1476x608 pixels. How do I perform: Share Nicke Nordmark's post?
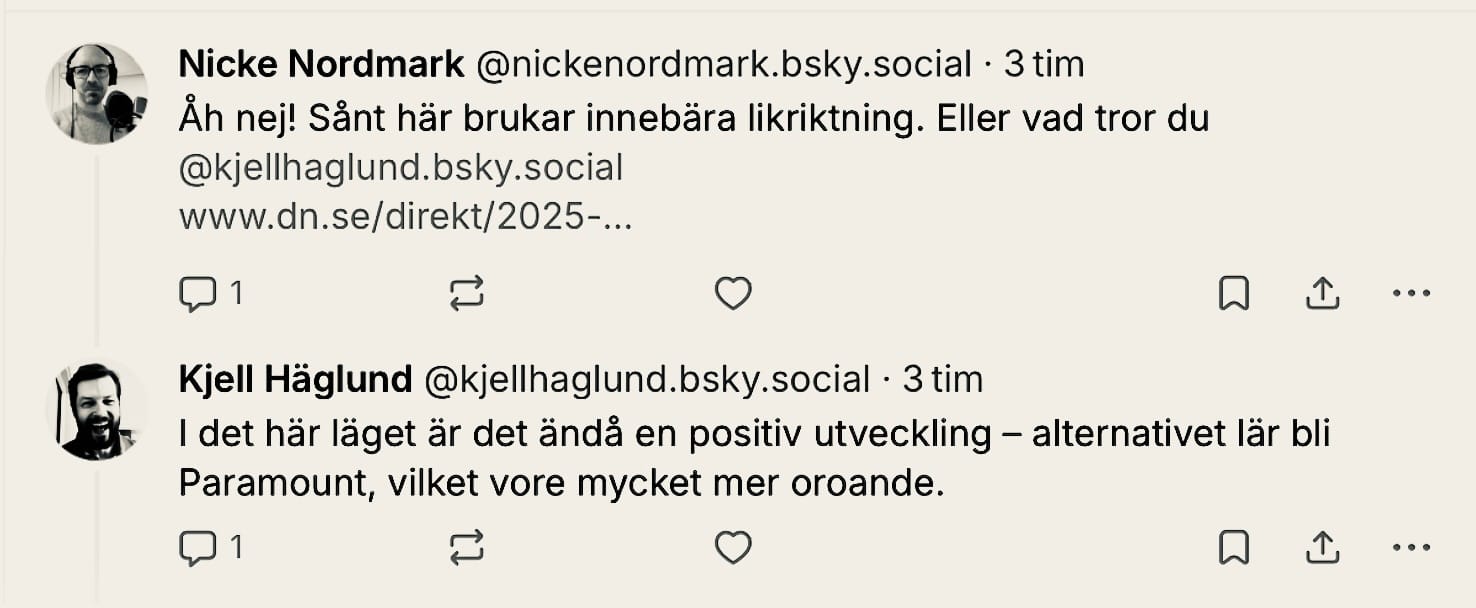1322,294
